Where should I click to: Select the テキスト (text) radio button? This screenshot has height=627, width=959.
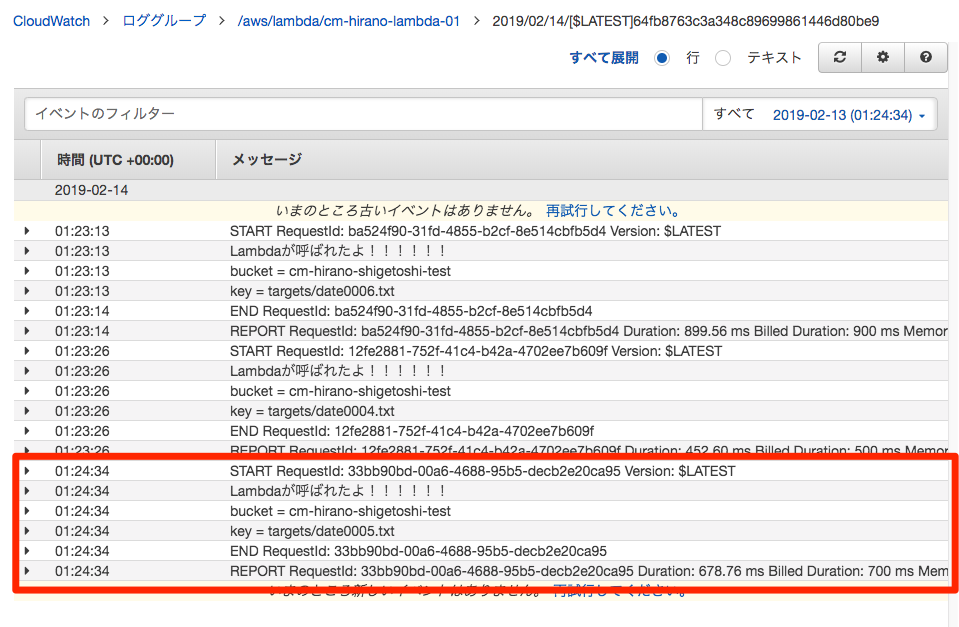723,58
